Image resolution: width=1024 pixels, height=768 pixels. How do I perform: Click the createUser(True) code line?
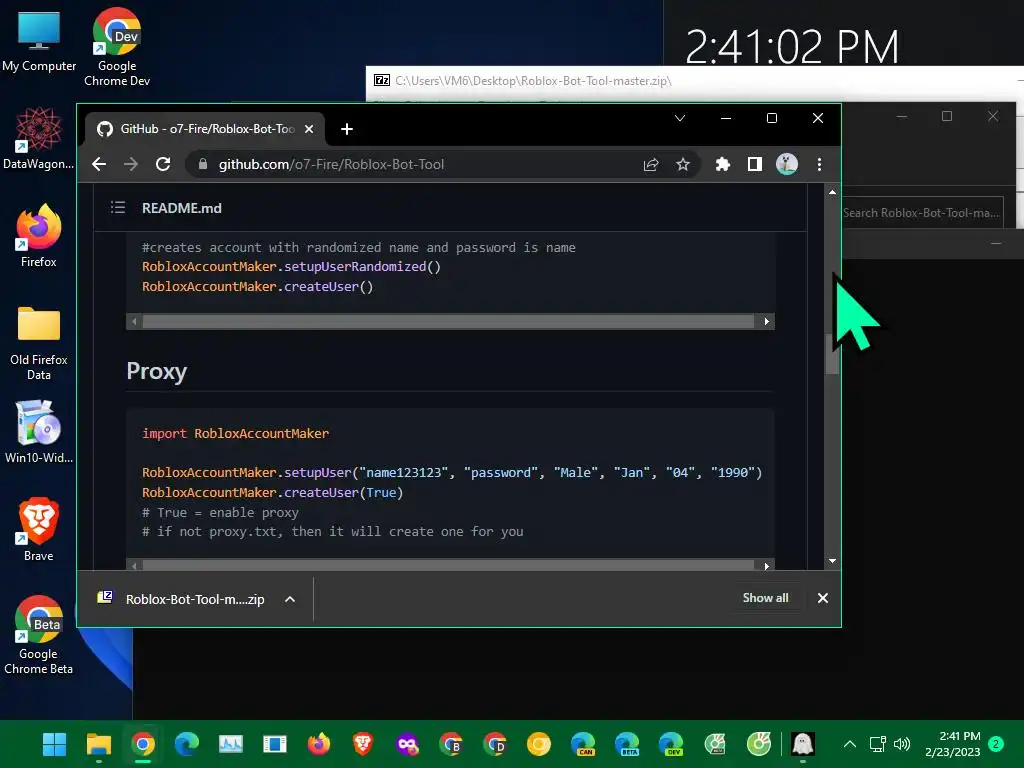pyautogui.click(x=272, y=493)
